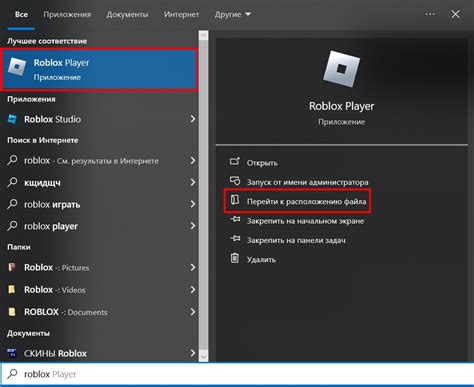Viewport: 474px width, 387px height.
Task: Click the file location icon
Action: point(235,200)
